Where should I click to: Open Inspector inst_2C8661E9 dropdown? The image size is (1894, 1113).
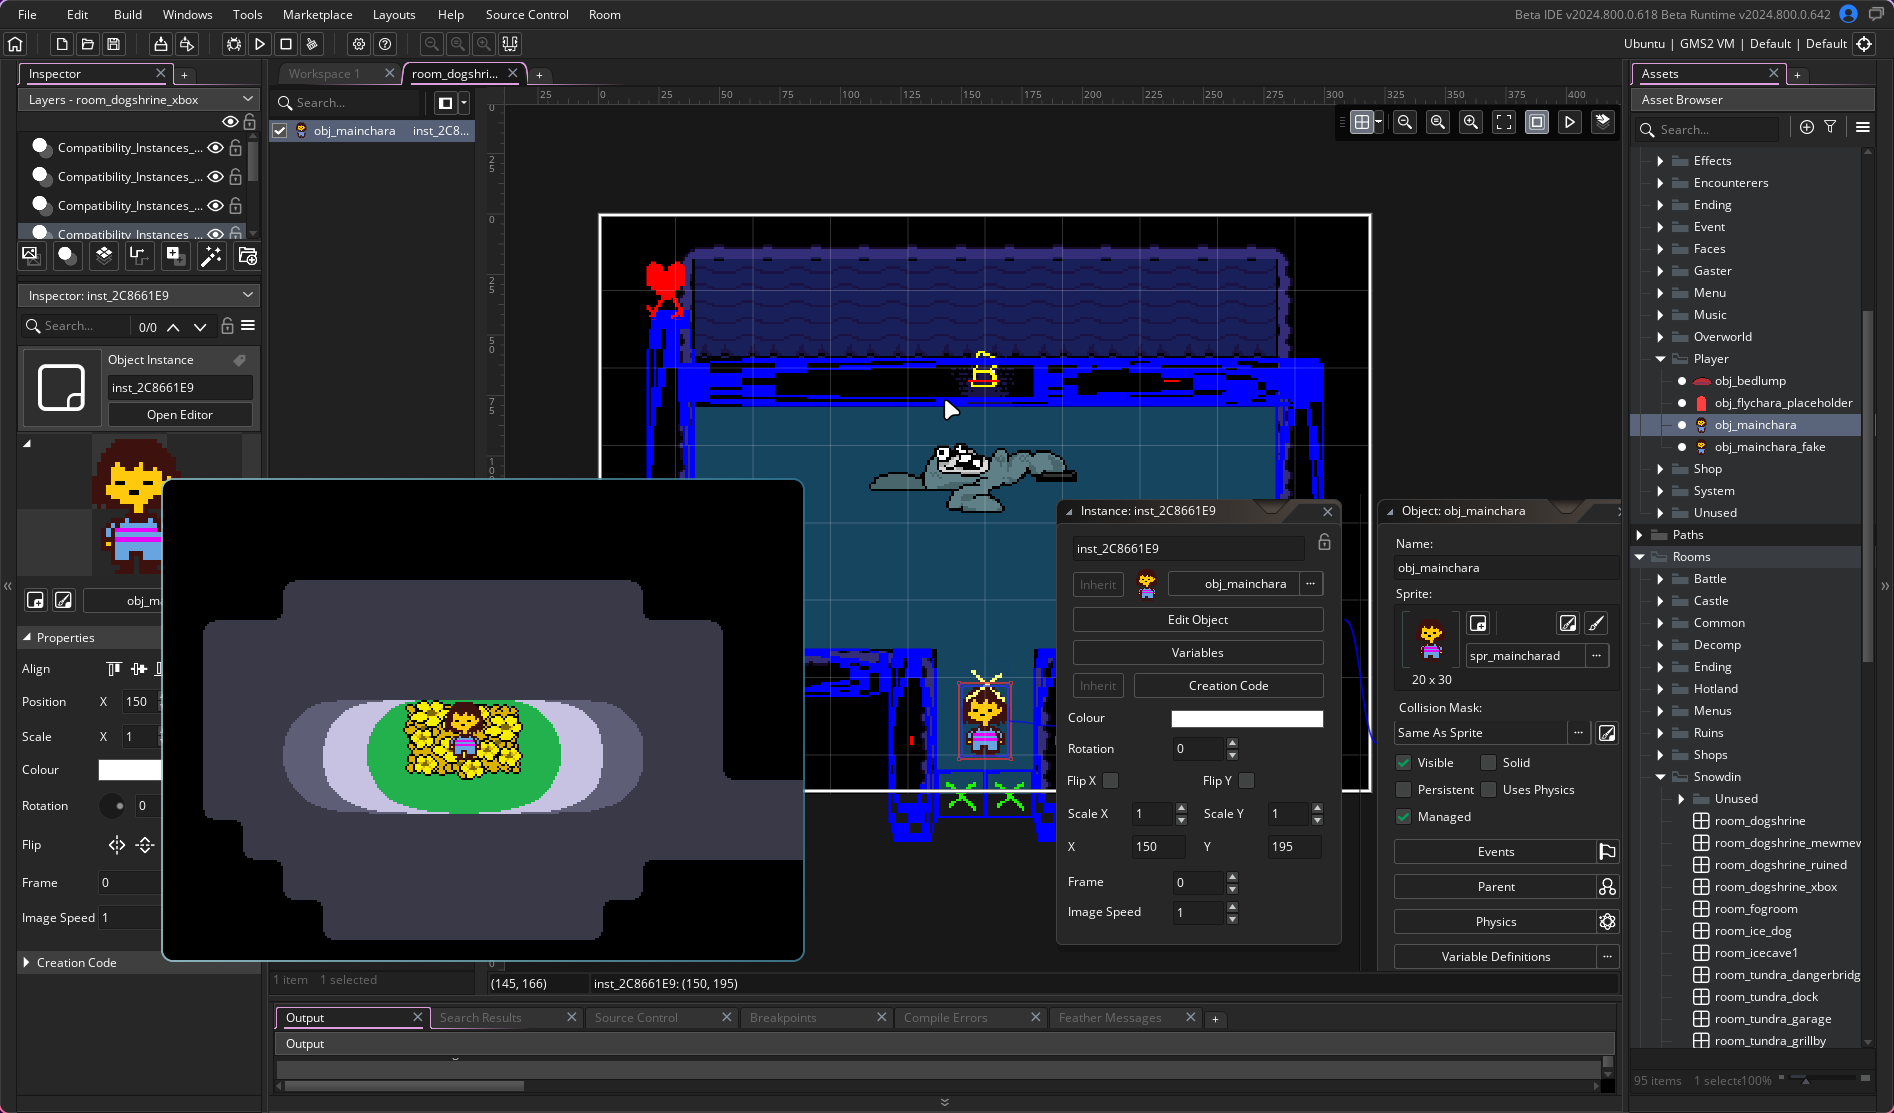click(x=139, y=296)
